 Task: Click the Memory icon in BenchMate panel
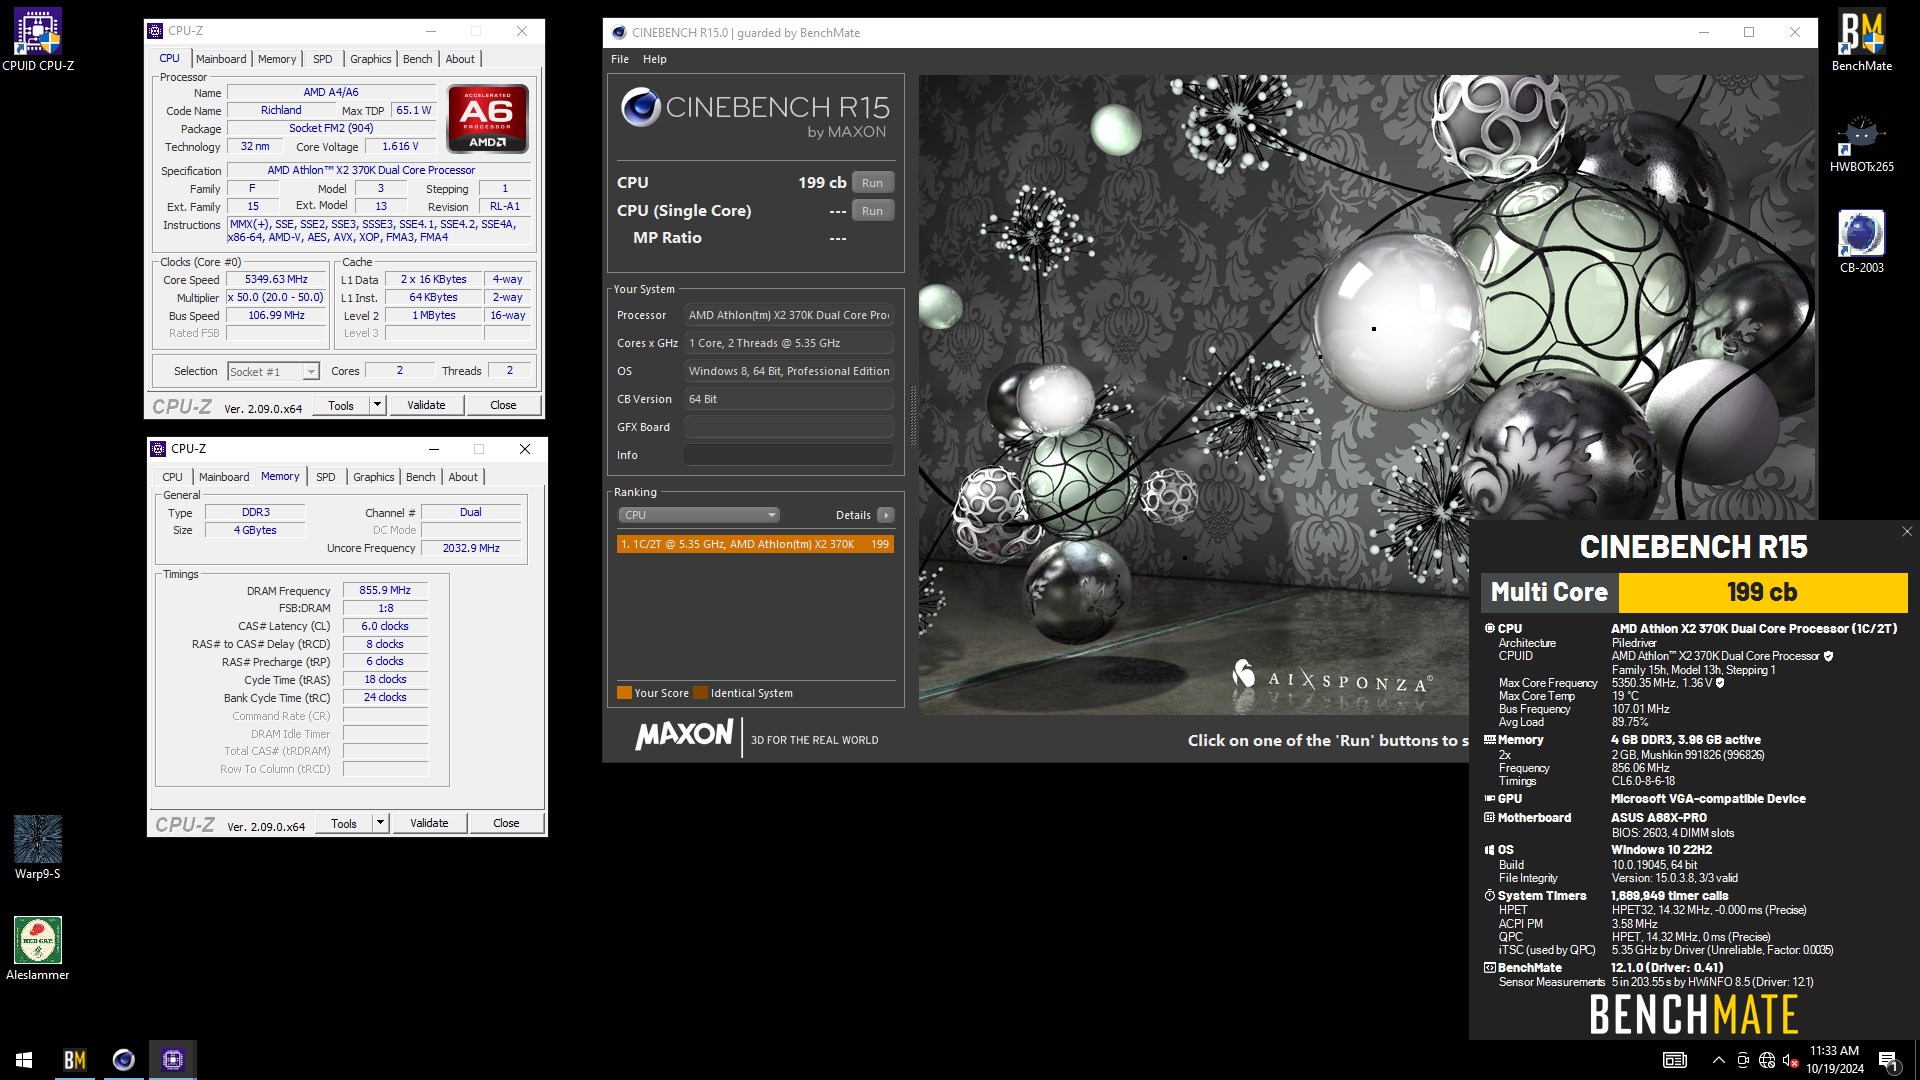1489,740
